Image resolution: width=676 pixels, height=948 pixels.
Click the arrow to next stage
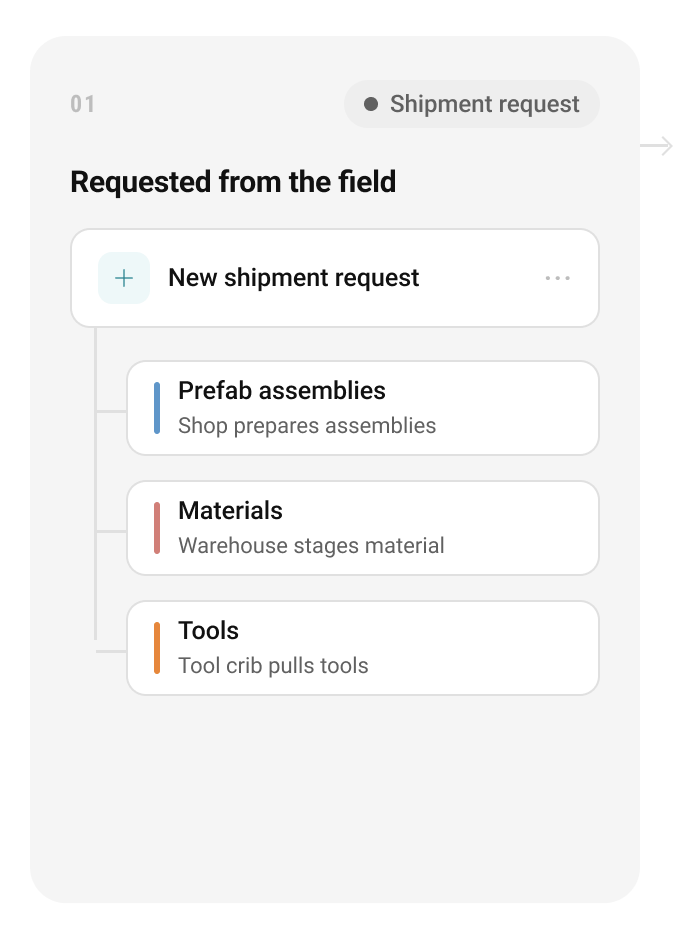657,146
